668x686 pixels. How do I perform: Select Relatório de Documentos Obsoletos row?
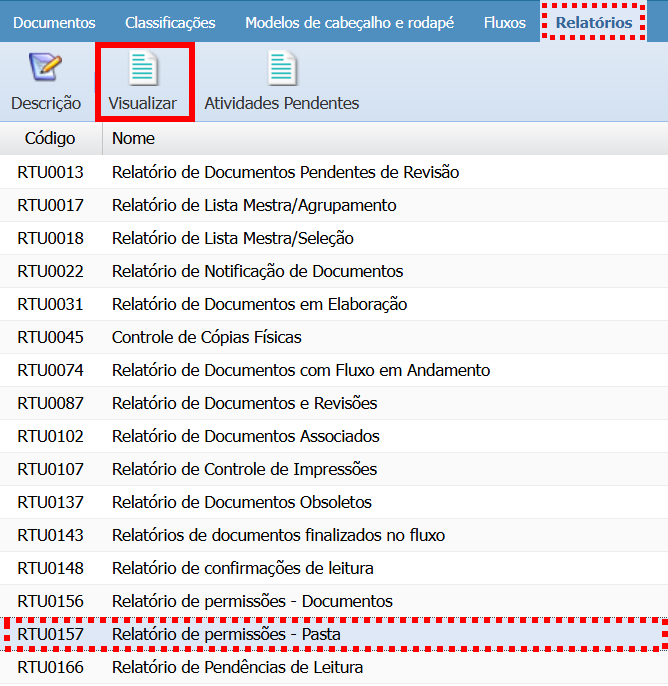click(241, 502)
